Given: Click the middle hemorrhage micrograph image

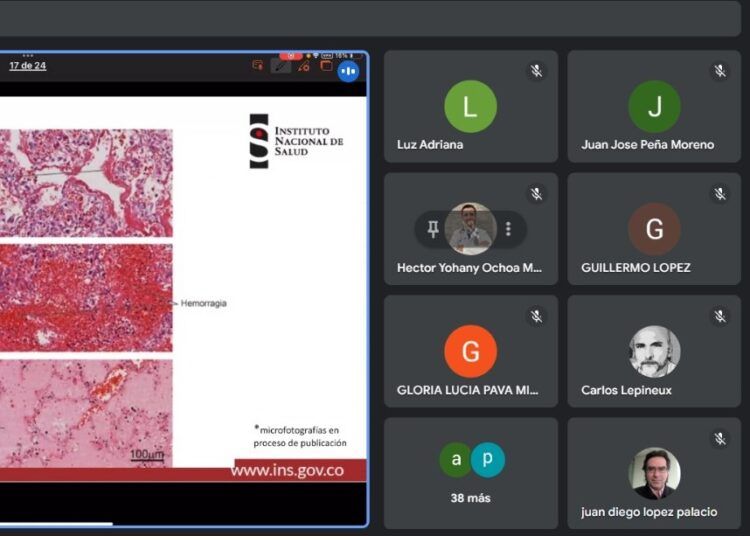Looking at the screenshot, I should click(x=86, y=298).
